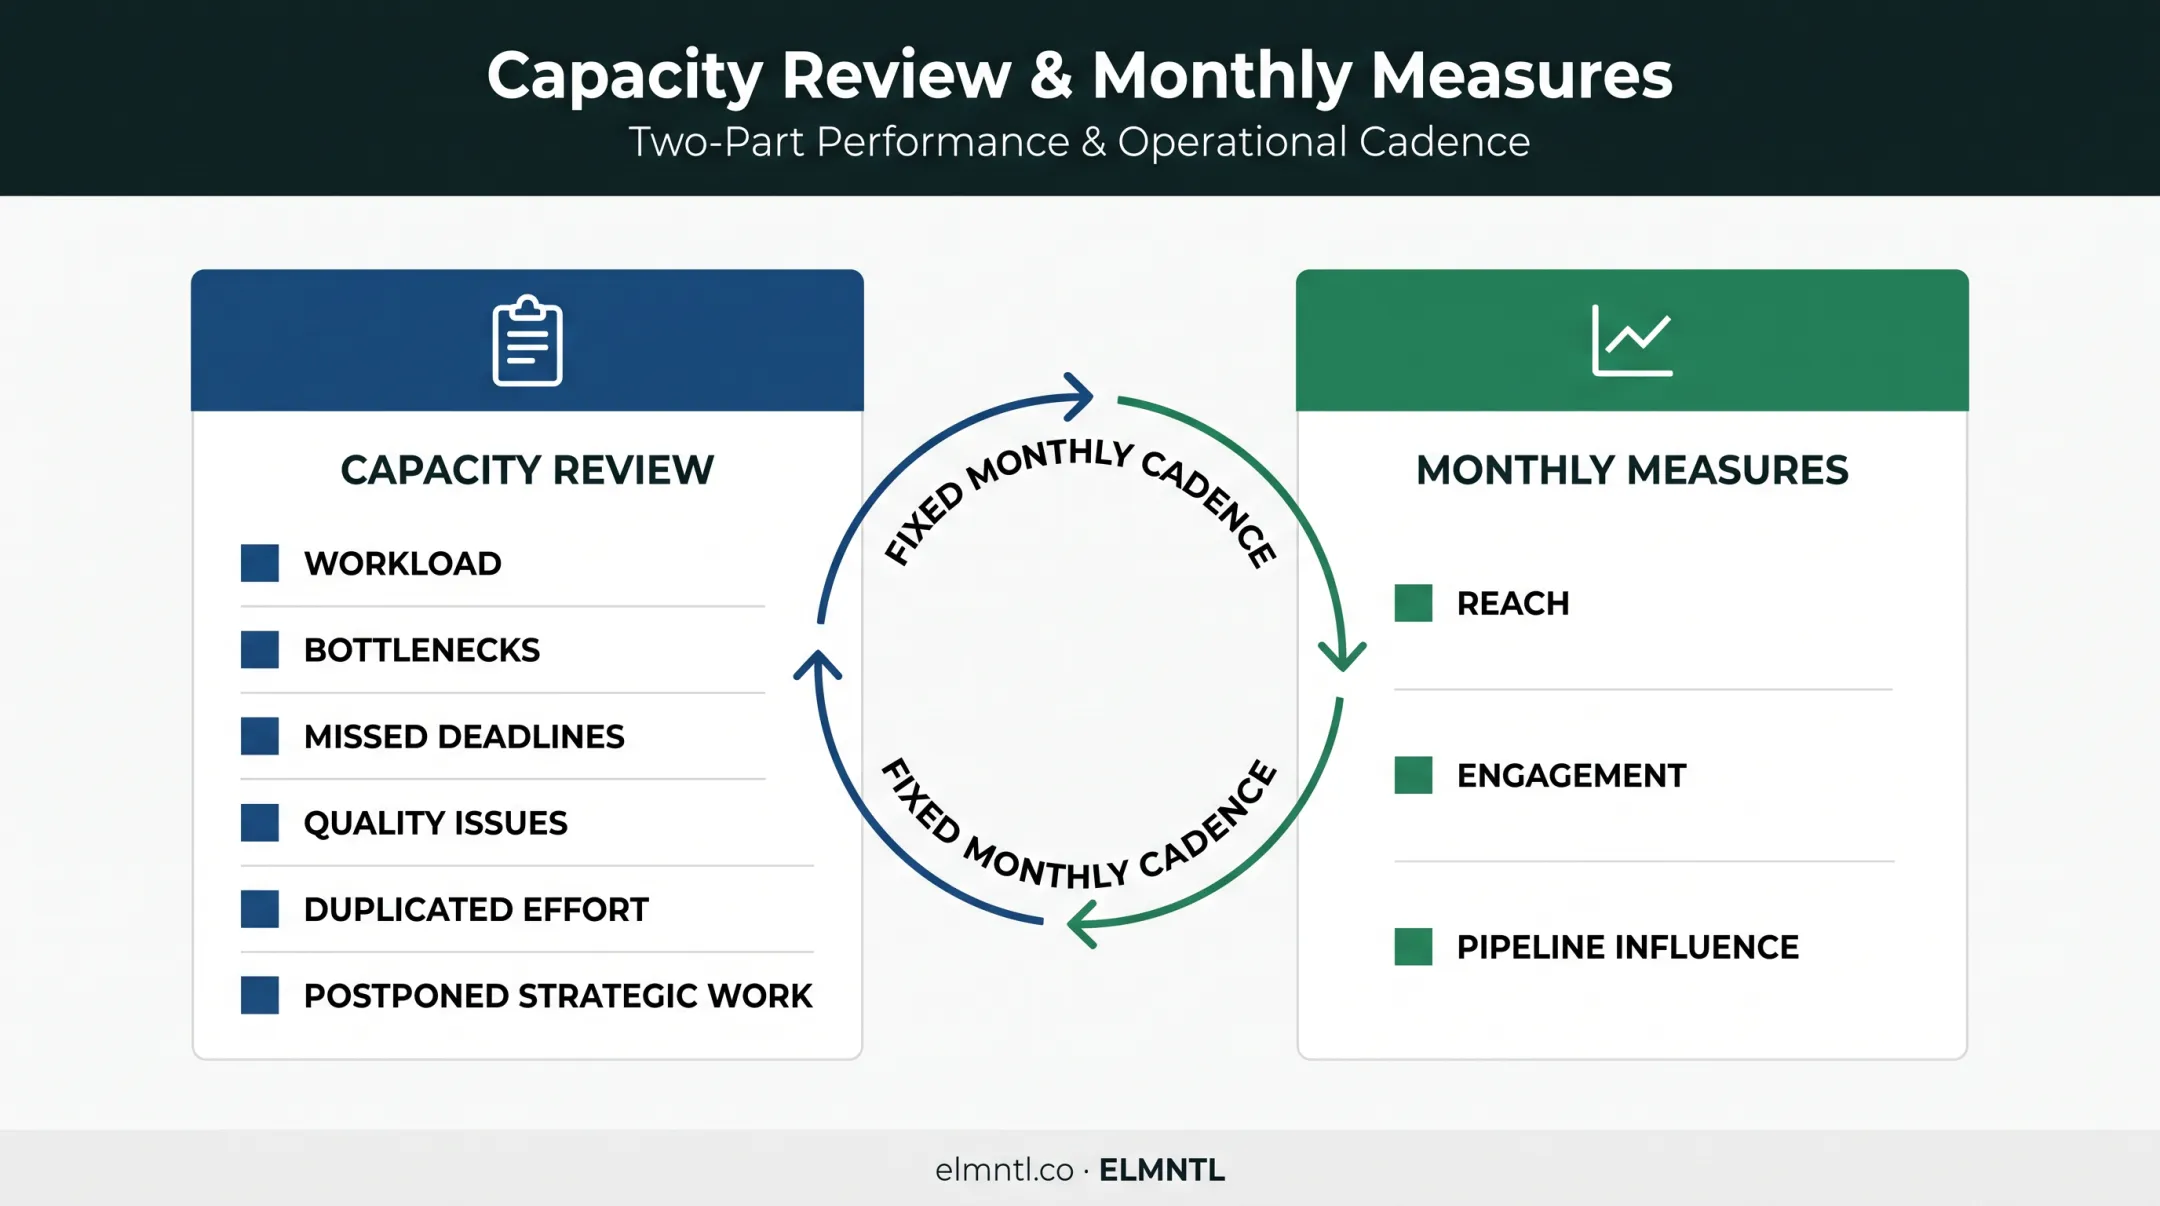
Task: Click the blue square bullet beside BOTTLENECKS
Action: 260,649
